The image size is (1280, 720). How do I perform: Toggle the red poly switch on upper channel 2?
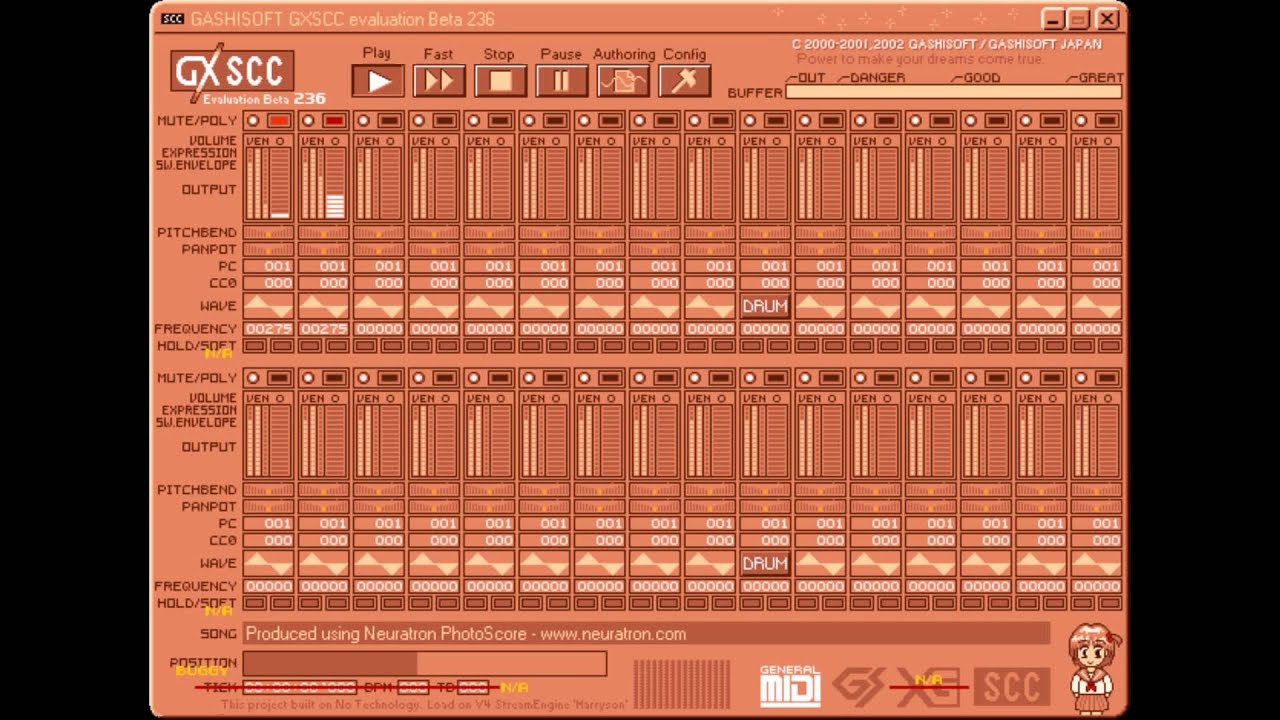(x=334, y=121)
